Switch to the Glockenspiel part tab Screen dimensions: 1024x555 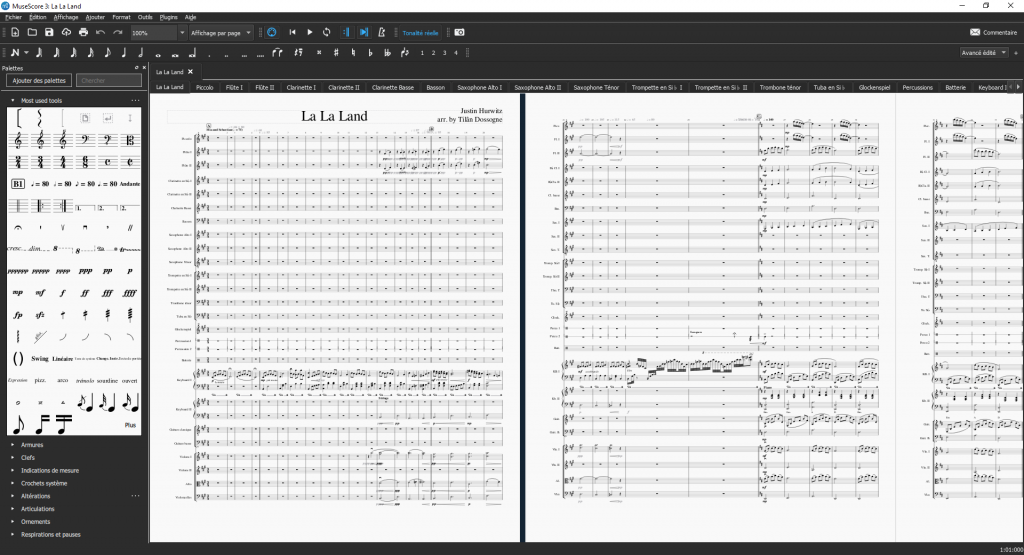874,87
